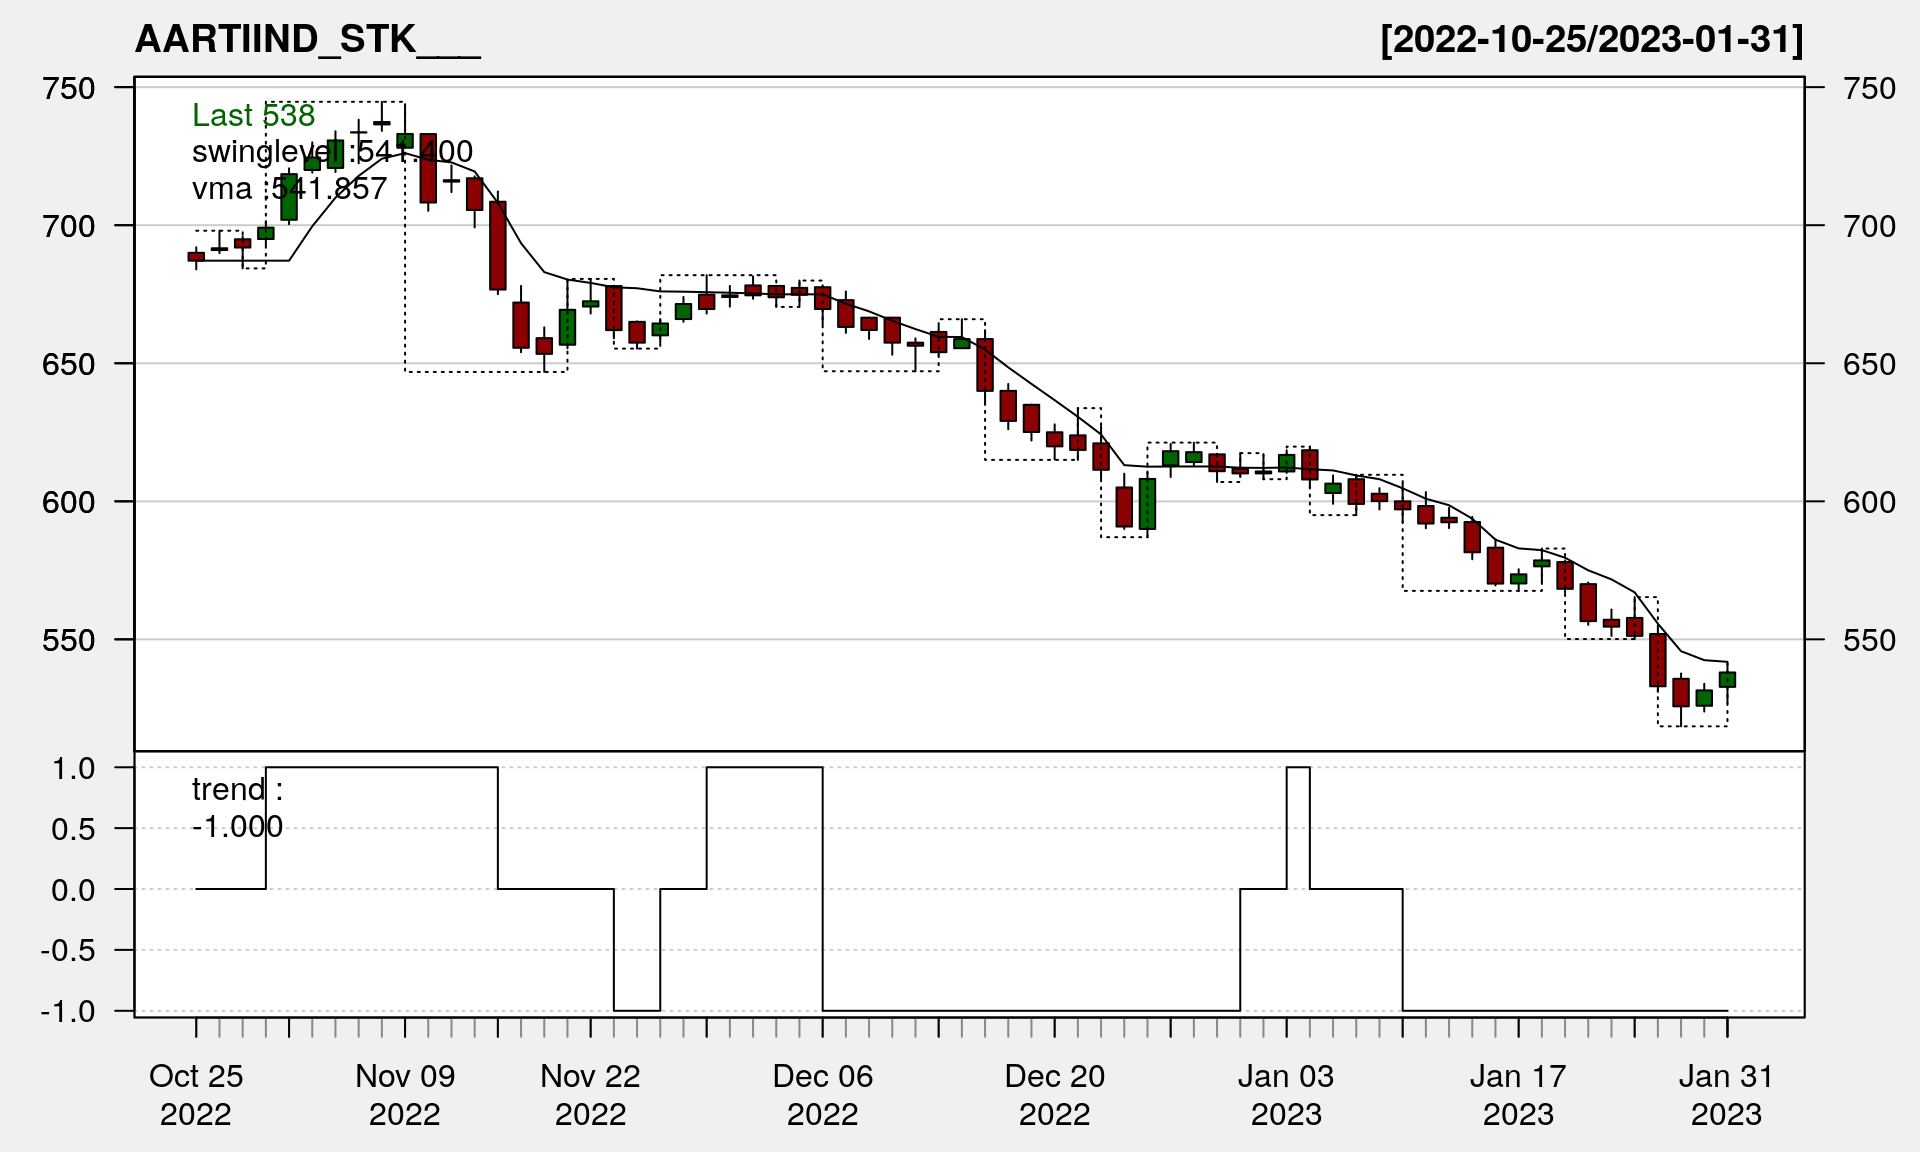
Task: Click the AARTIIND_STK chart title
Action: point(307,40)
